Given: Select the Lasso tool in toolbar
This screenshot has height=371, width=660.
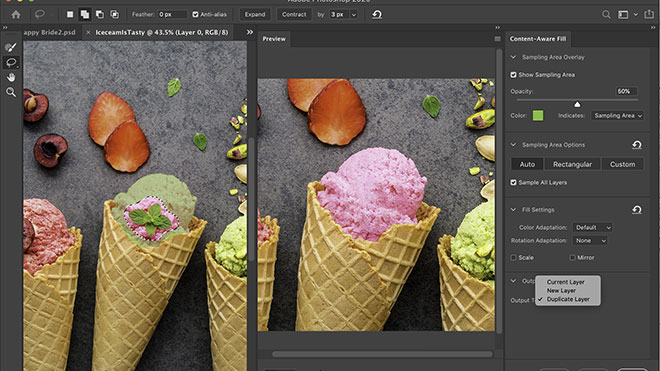Looking at the screenshot, I should click(x=11, y=63).
